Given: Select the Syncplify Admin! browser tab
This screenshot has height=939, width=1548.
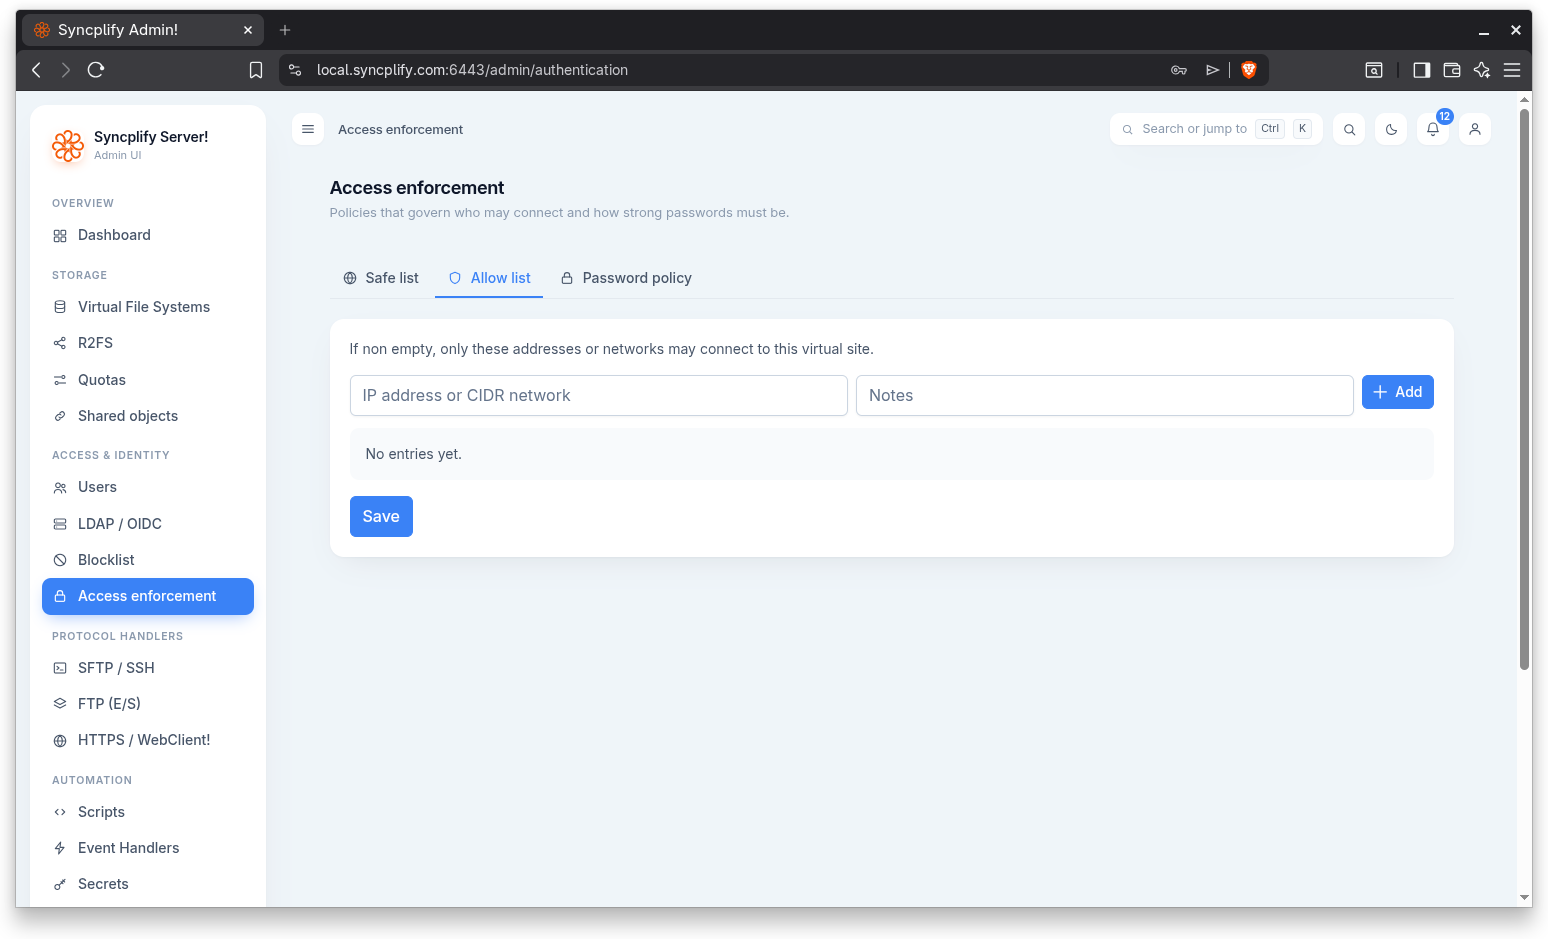Looking at the screenshot, I should (x=143, y=30).
